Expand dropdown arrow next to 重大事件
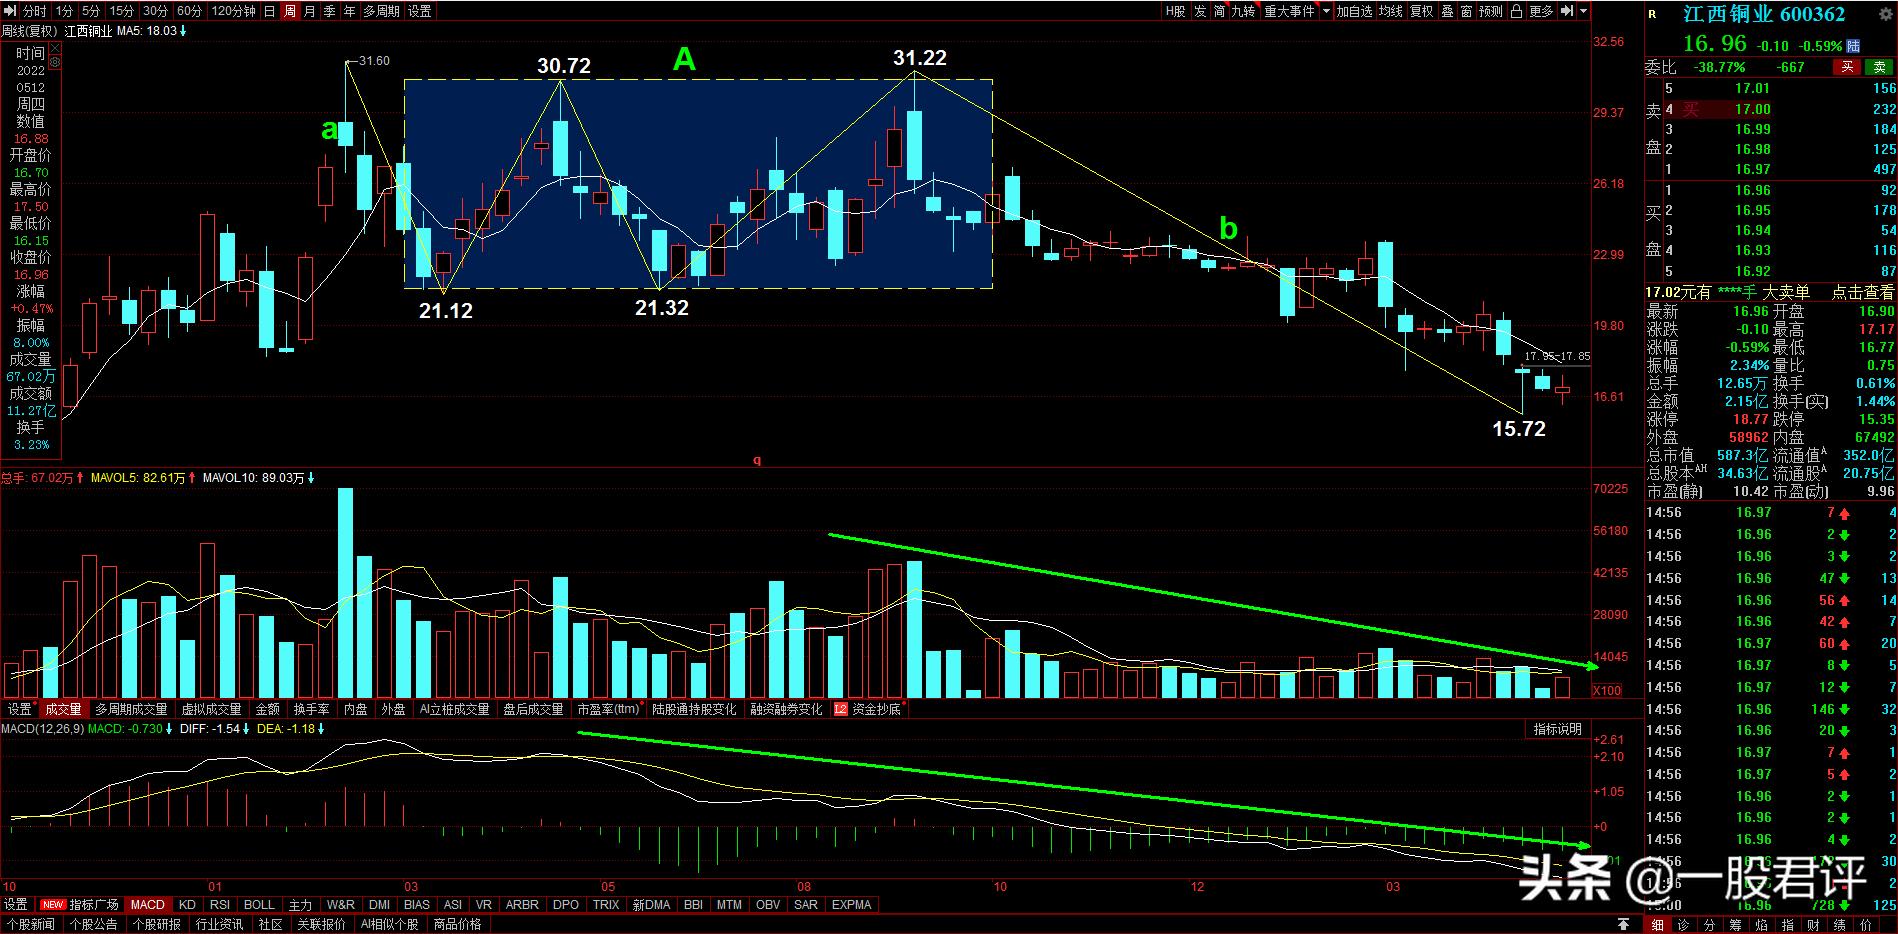 point(1327,11)
